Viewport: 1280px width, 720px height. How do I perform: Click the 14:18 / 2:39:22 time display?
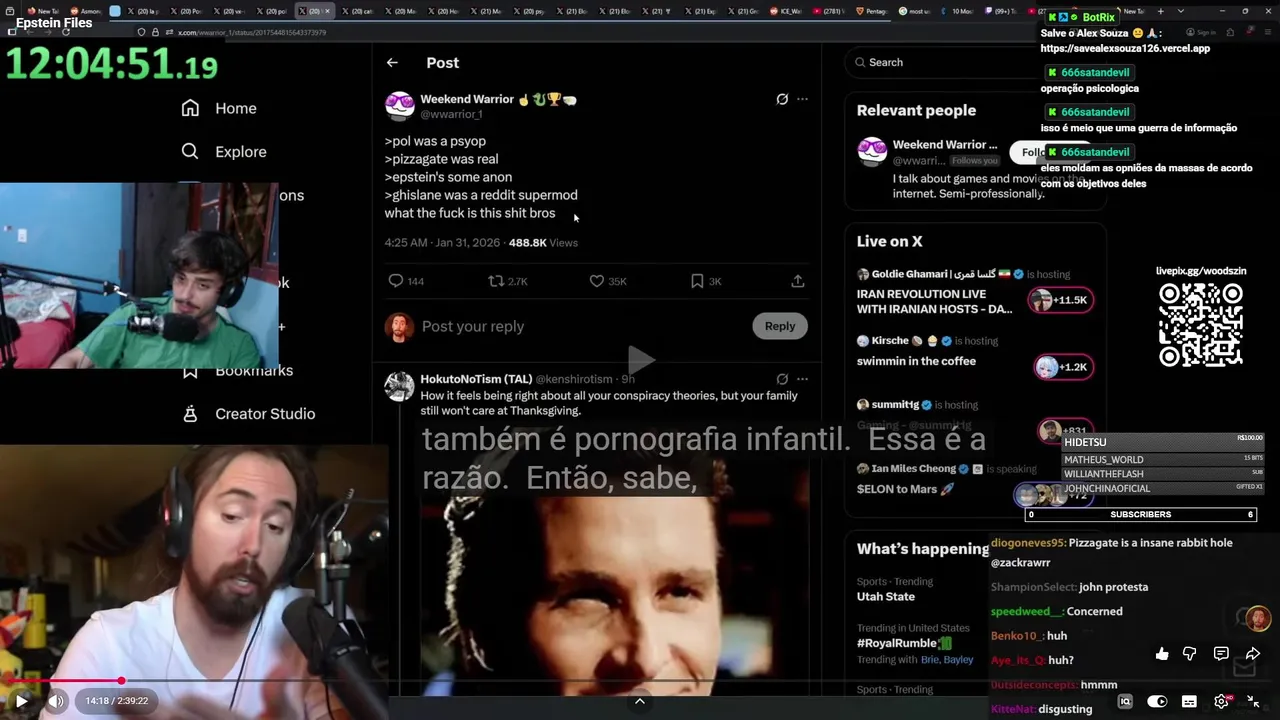tap(116, 701)
